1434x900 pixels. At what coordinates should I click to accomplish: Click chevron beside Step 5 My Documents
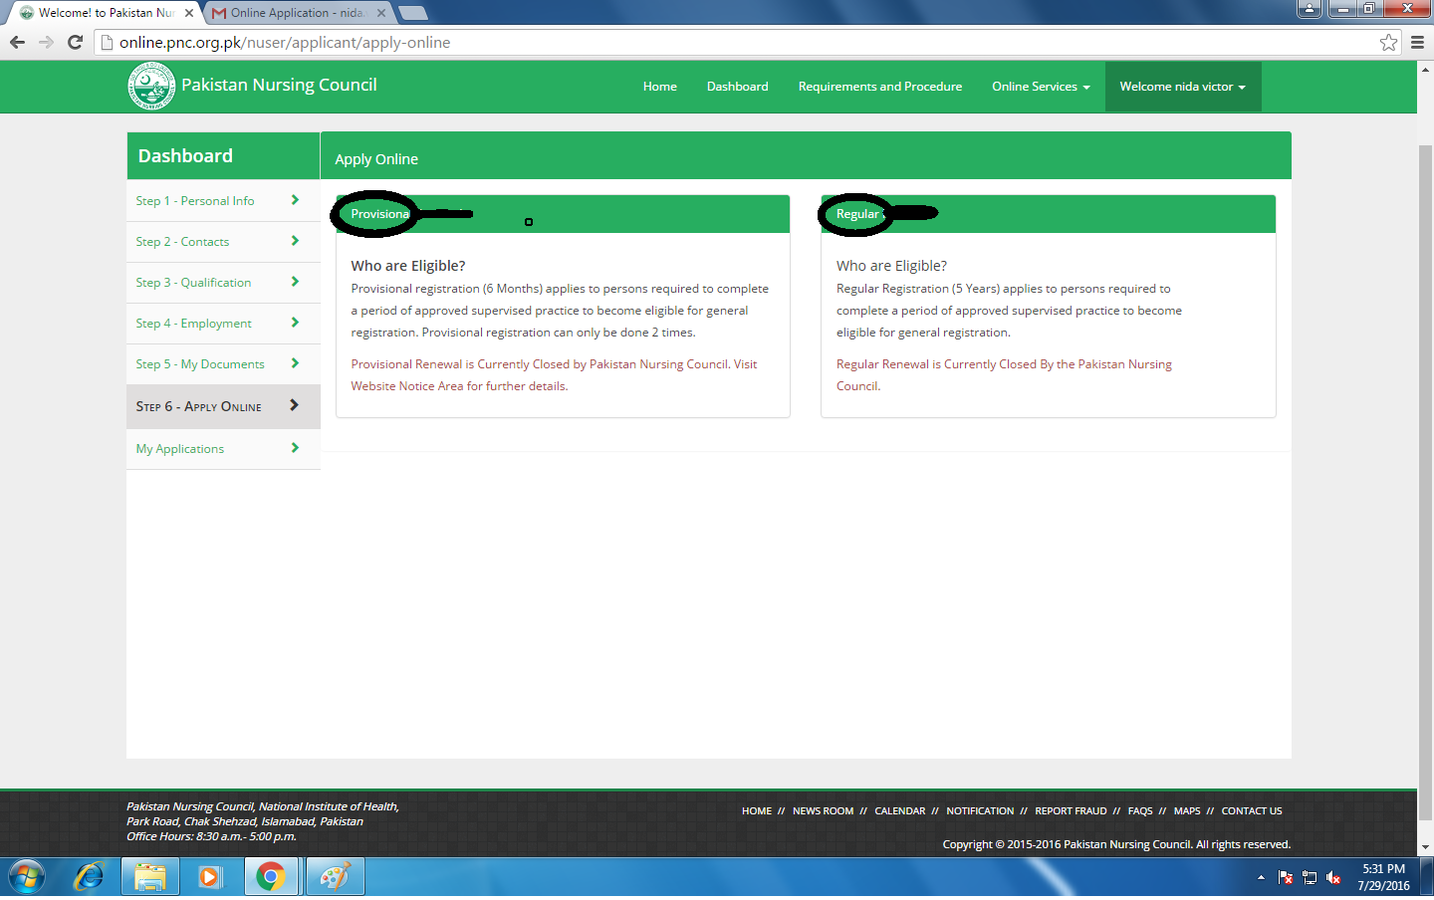pyautogui.click(x=295, y=364)
